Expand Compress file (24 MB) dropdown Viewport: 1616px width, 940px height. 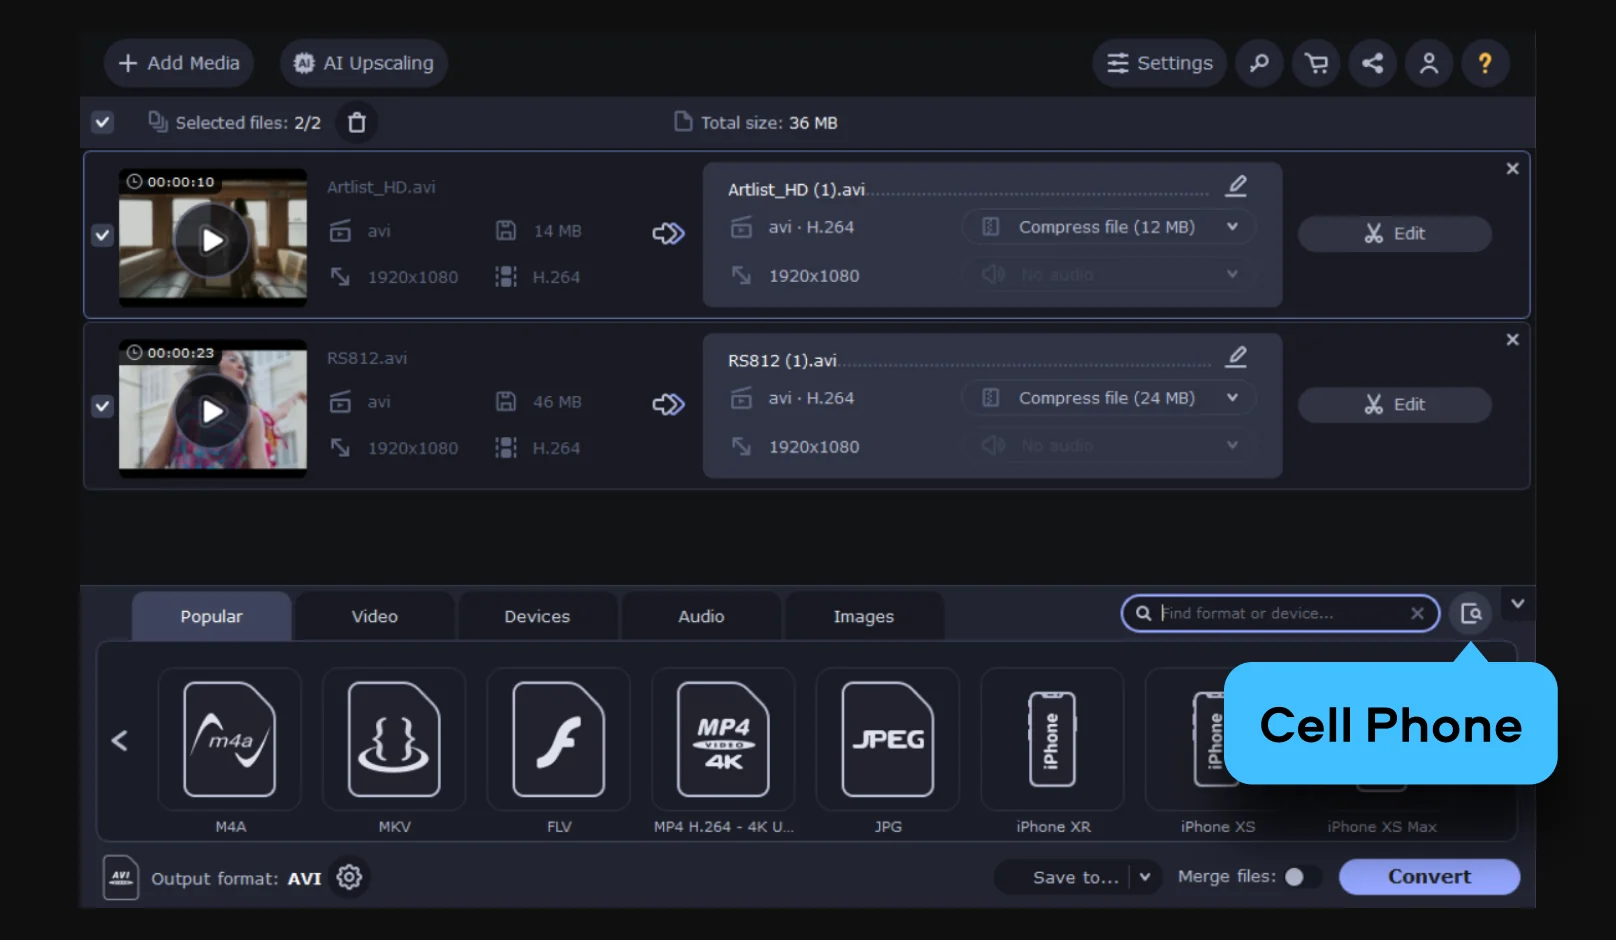click(x=1232, y=398)
